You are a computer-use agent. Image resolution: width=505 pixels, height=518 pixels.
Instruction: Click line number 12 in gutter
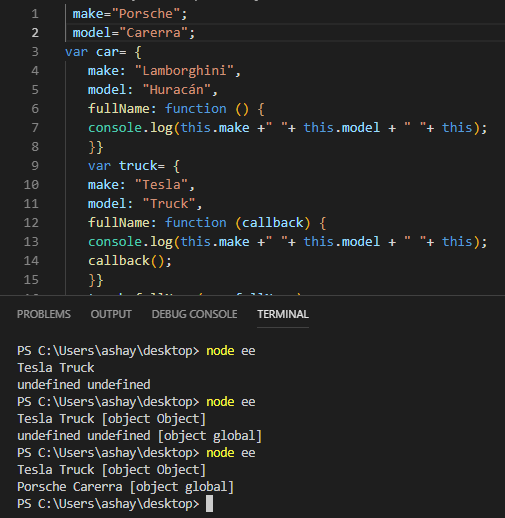click(x=31, y=223)
